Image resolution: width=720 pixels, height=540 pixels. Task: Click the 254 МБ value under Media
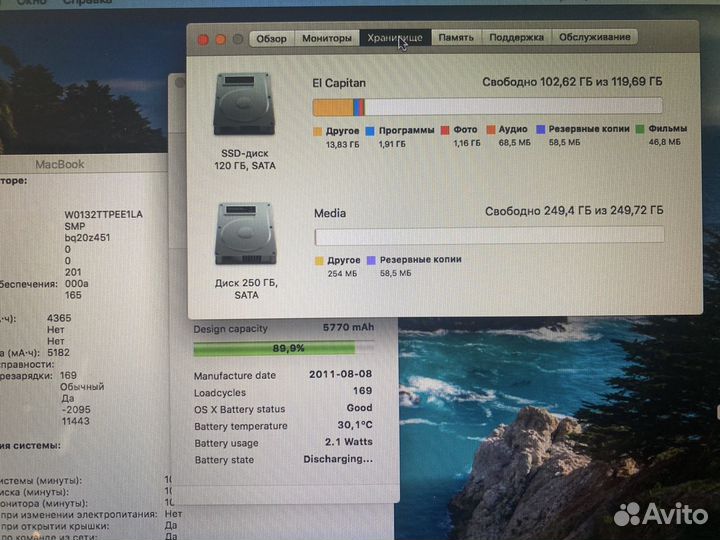342,274
